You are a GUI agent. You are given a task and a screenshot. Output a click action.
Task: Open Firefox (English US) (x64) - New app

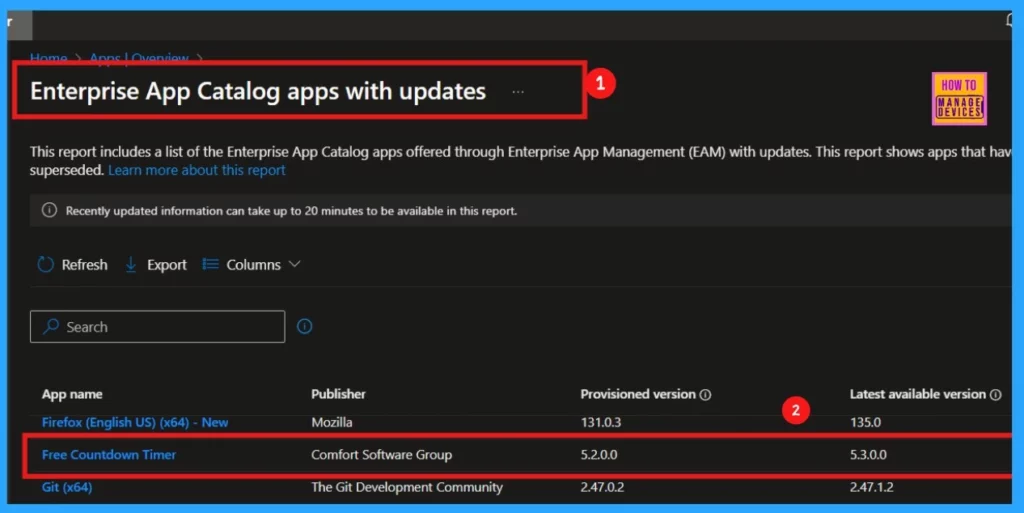(135, 422)
